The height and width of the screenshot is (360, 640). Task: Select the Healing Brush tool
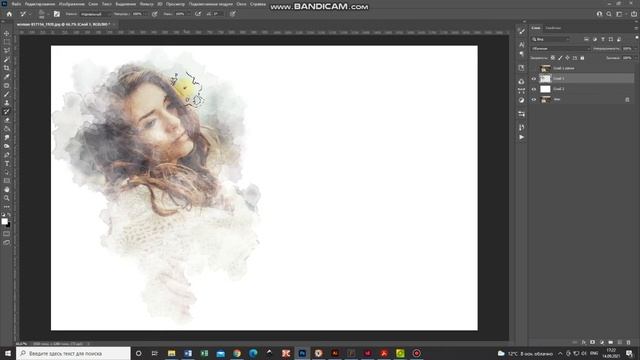7,85
